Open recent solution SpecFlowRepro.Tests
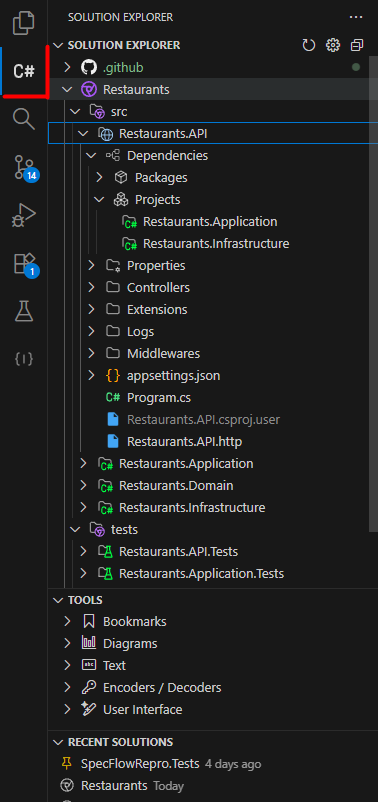 [x=140, y=764]
